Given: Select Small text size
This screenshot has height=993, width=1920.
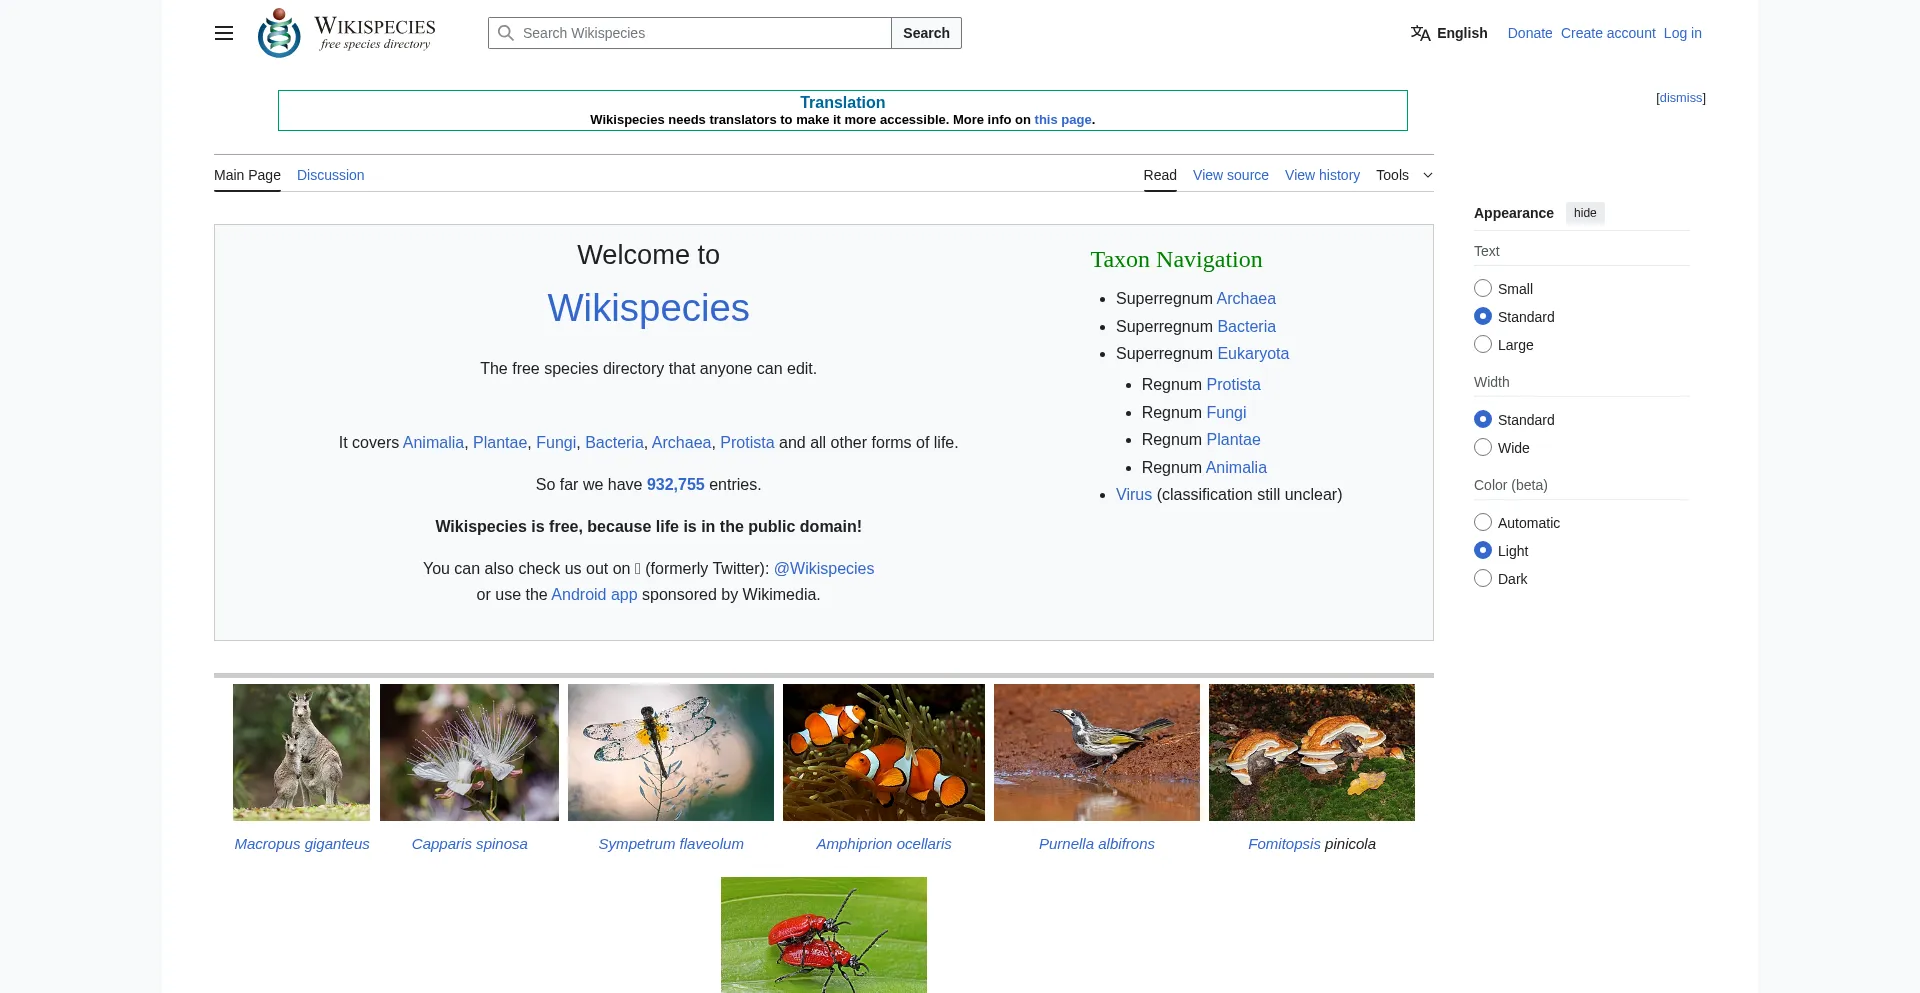Looking at the screenshot, I should [1483, 287].
